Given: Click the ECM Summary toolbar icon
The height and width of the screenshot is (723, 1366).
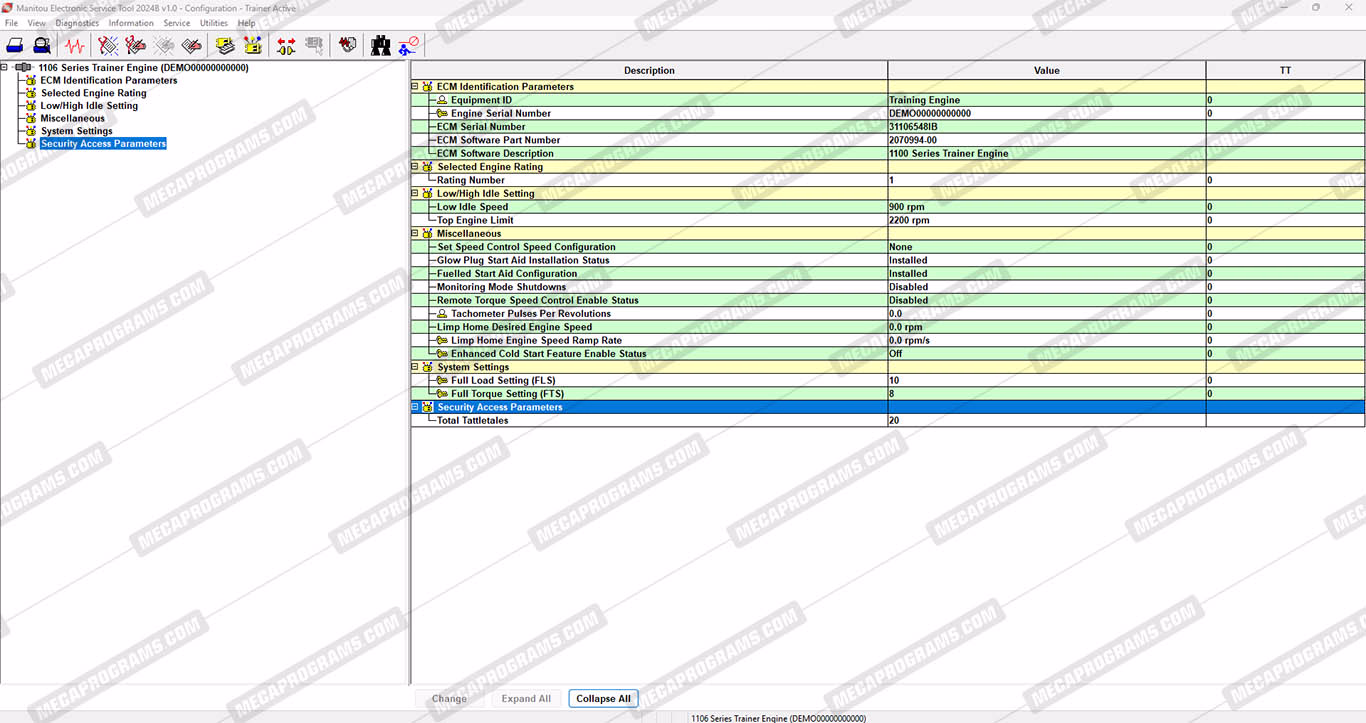Looking at the screenshot, I should point(225,45).
